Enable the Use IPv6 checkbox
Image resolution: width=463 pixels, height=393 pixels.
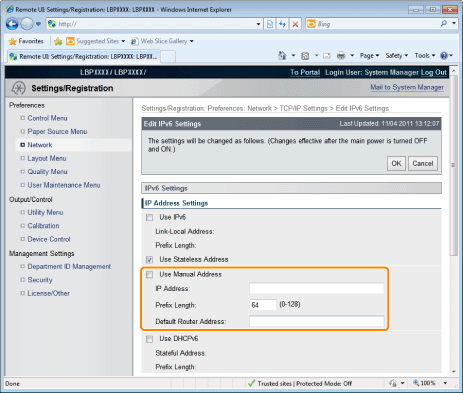(149, 218)
